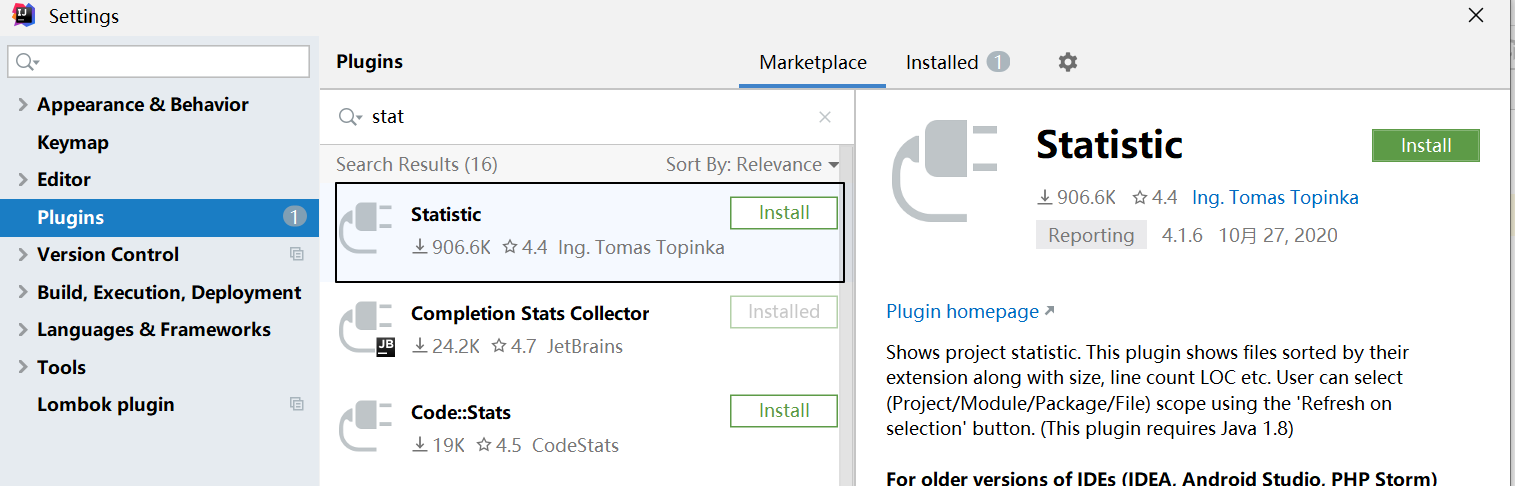The height and width of the screenshot is (486, 1515).
Task: Switch to the Marketplace tab
Action: 813,62
